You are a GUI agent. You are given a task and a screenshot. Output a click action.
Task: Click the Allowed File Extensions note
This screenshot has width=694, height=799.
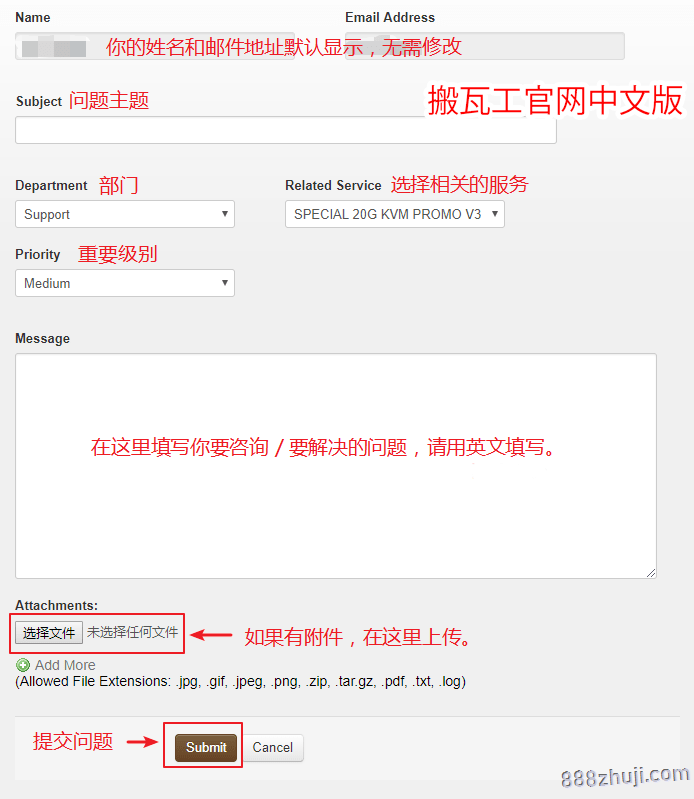[241, 681]
